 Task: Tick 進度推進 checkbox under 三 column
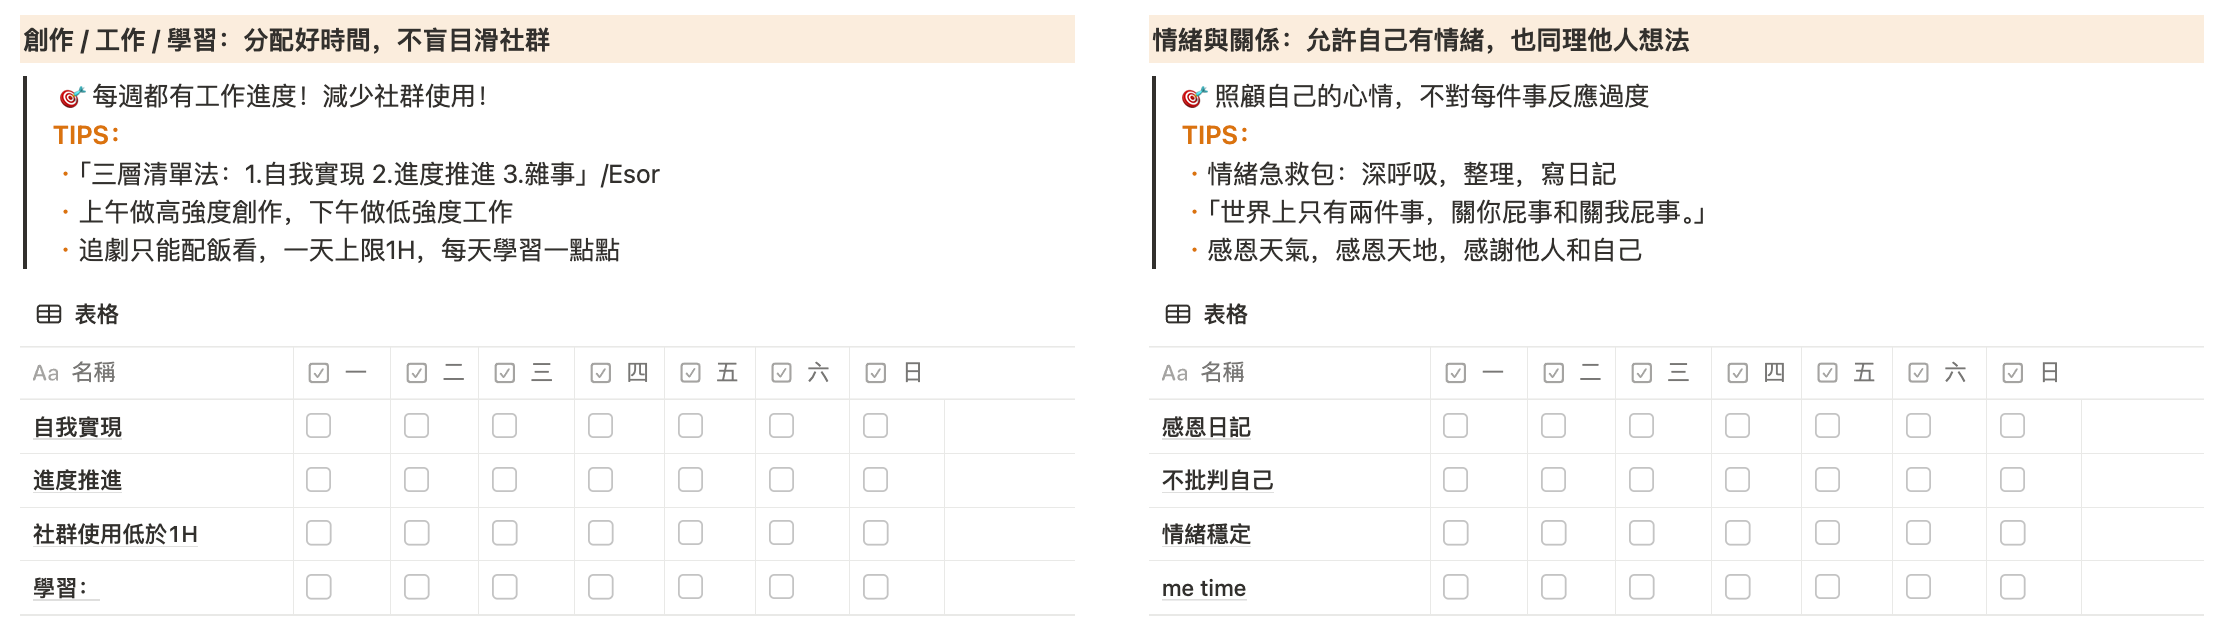click(505, 480)
